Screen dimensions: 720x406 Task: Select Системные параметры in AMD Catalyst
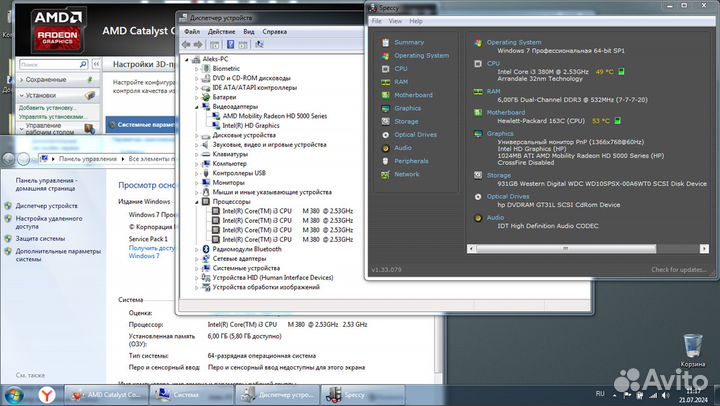click(142, 125)
